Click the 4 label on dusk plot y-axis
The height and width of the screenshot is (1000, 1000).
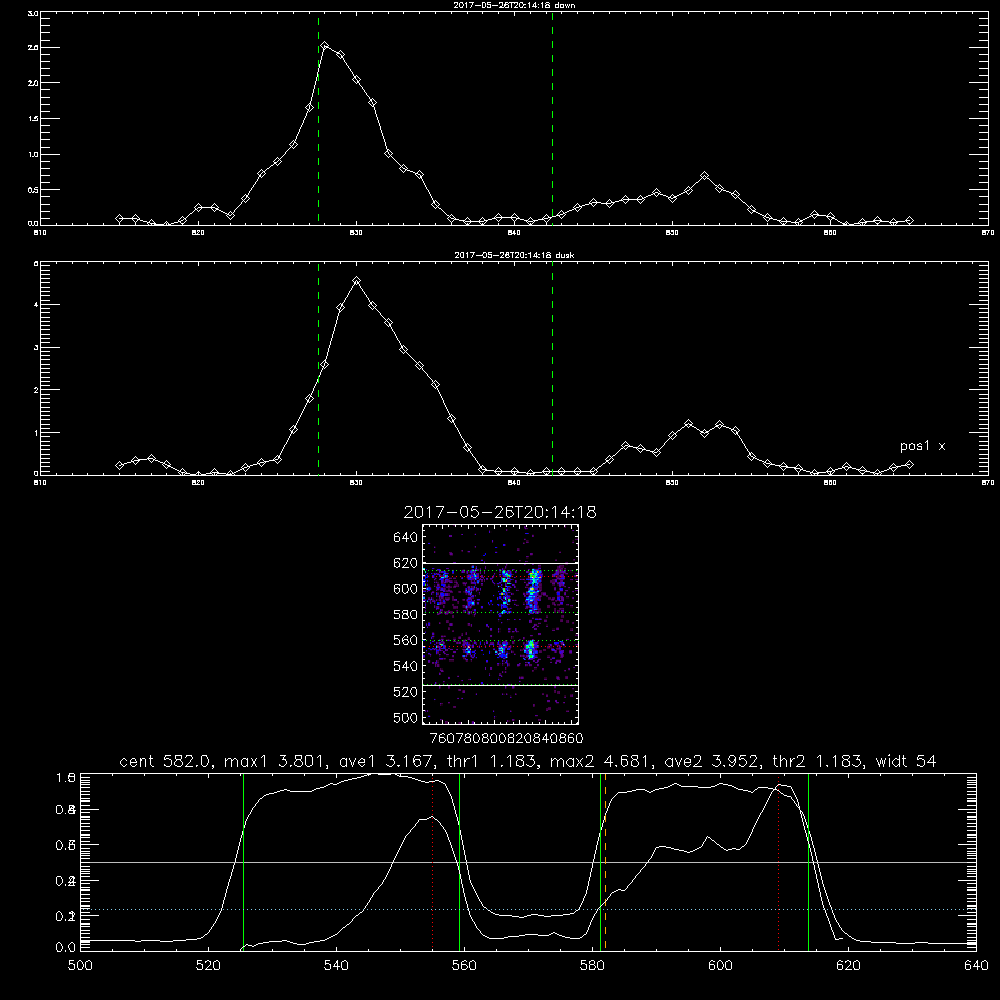point(36,305)
